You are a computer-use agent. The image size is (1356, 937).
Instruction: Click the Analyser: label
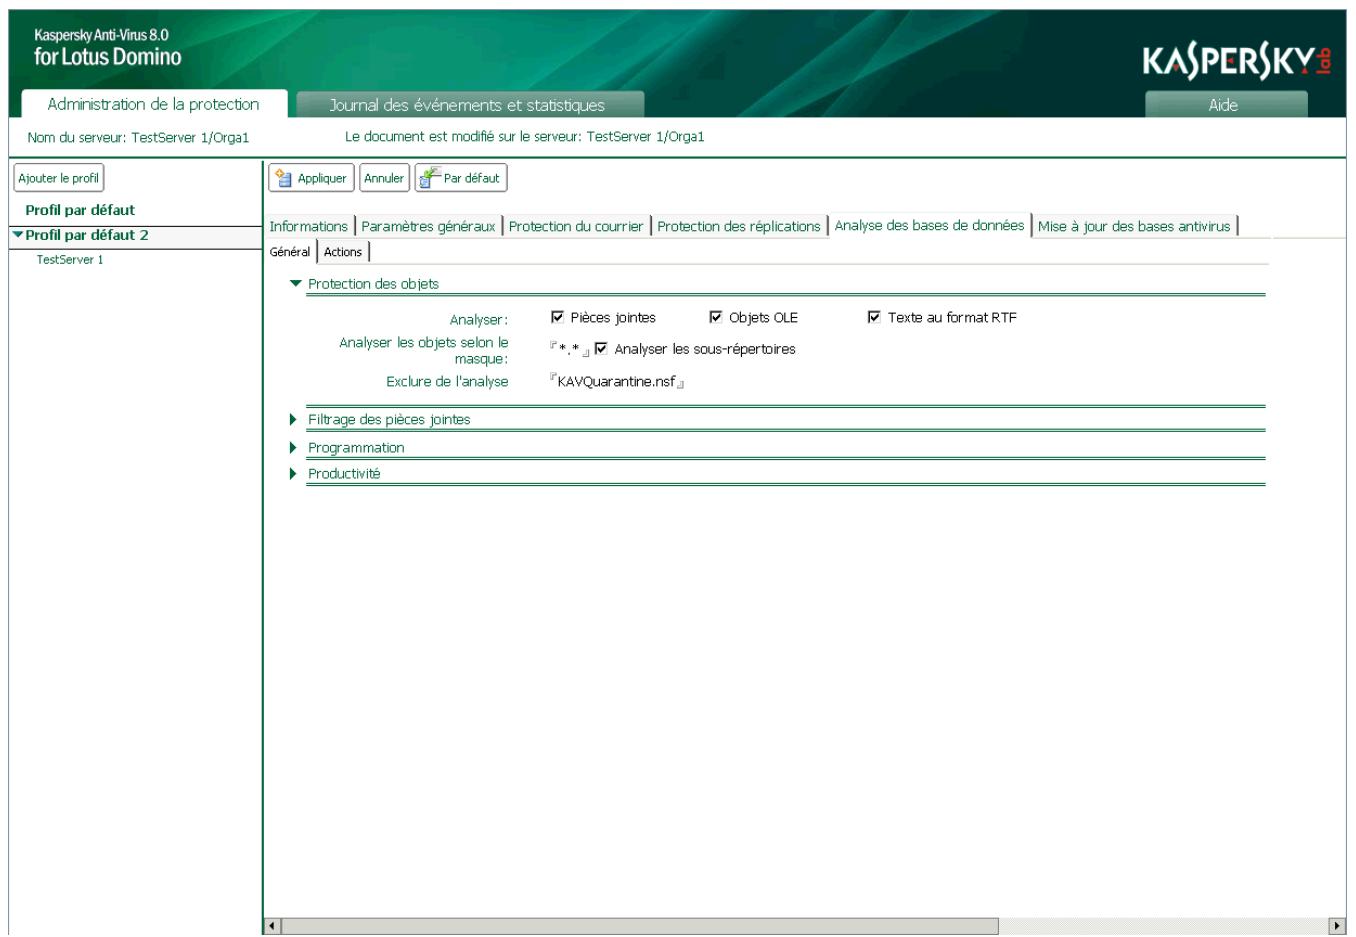click(x=479, y=320)
